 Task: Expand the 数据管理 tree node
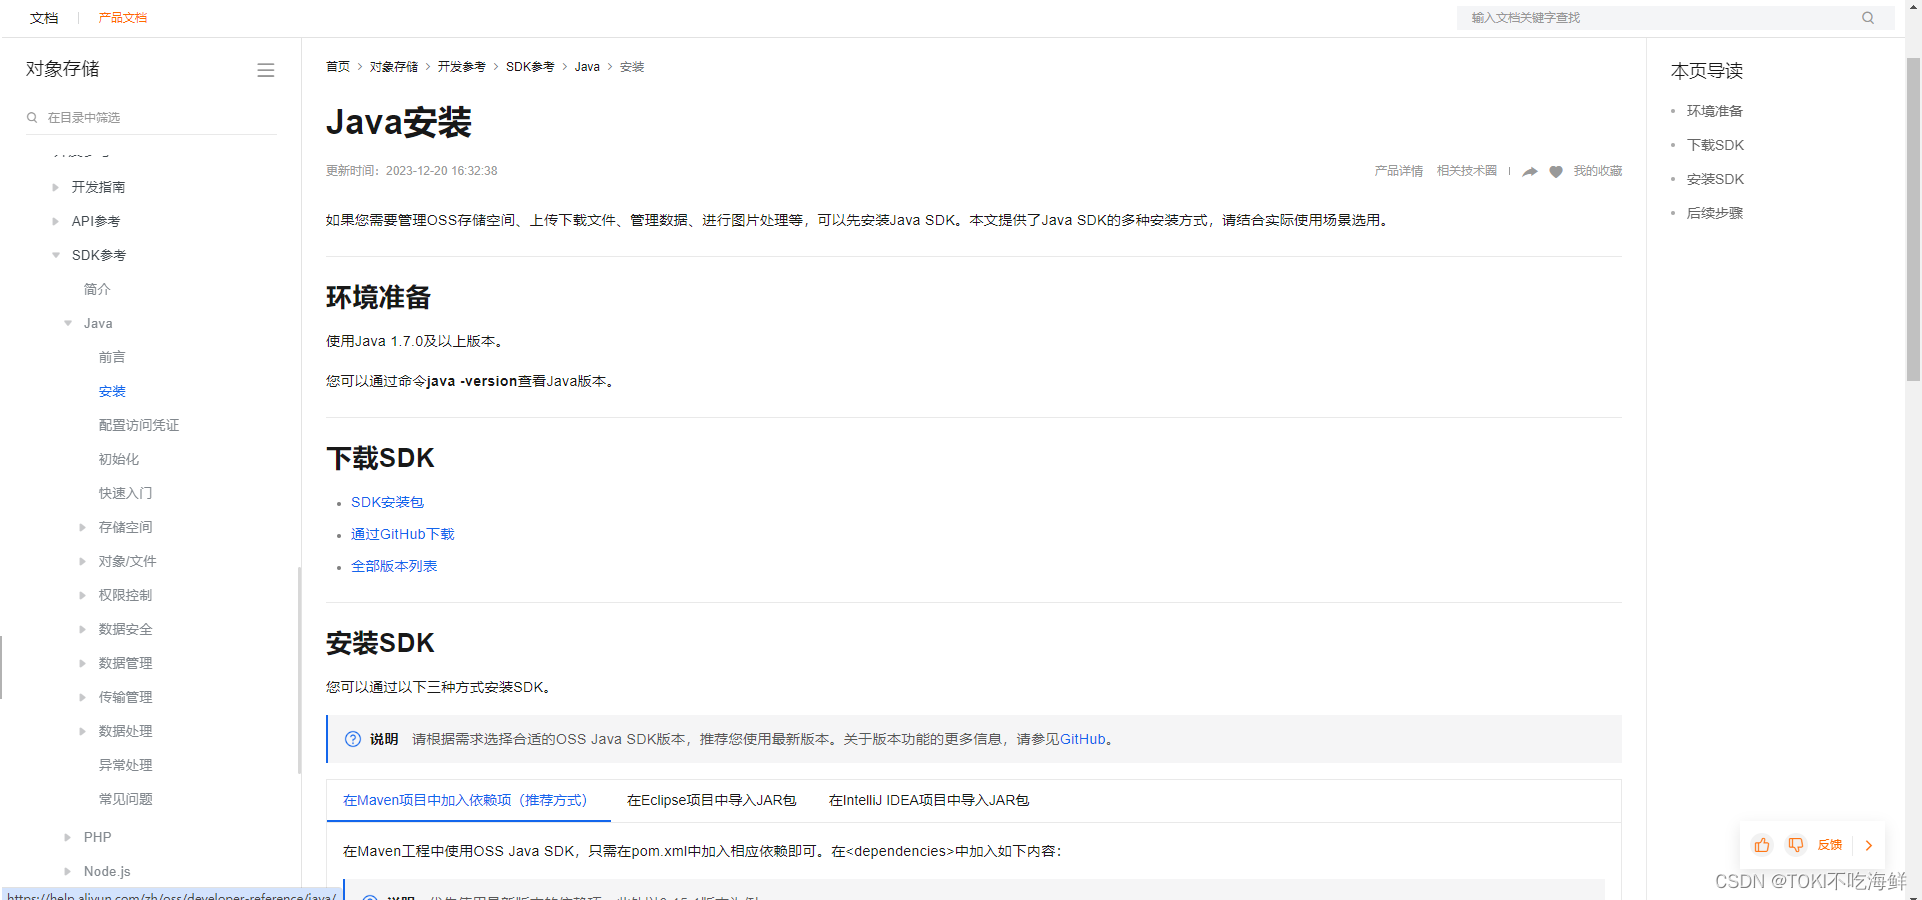[x=82, y=663]
